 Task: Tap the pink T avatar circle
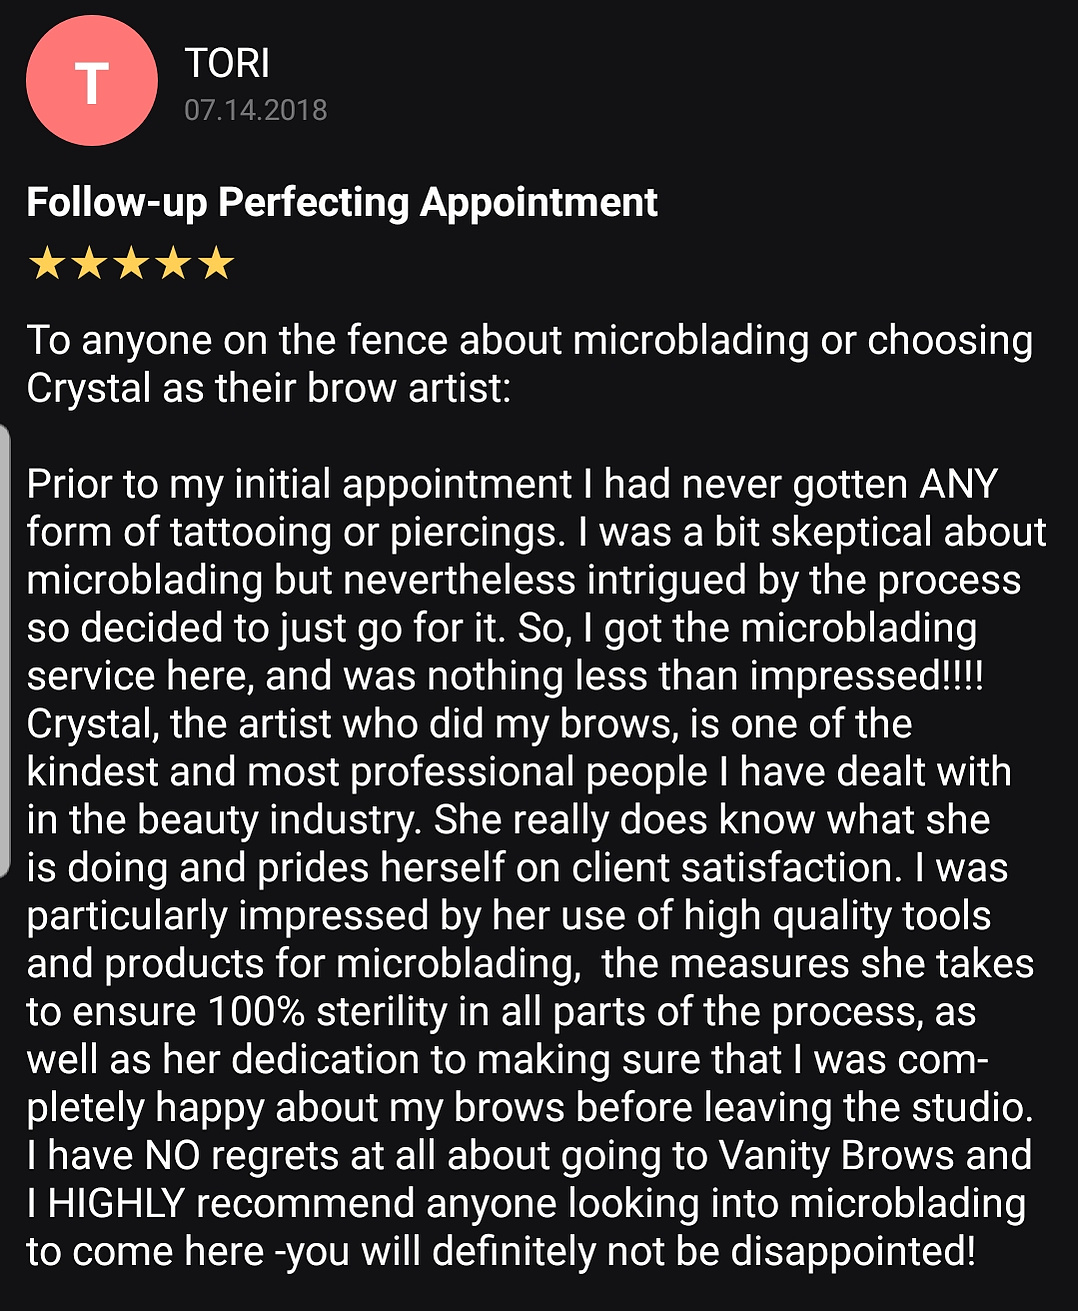point(91,81)
